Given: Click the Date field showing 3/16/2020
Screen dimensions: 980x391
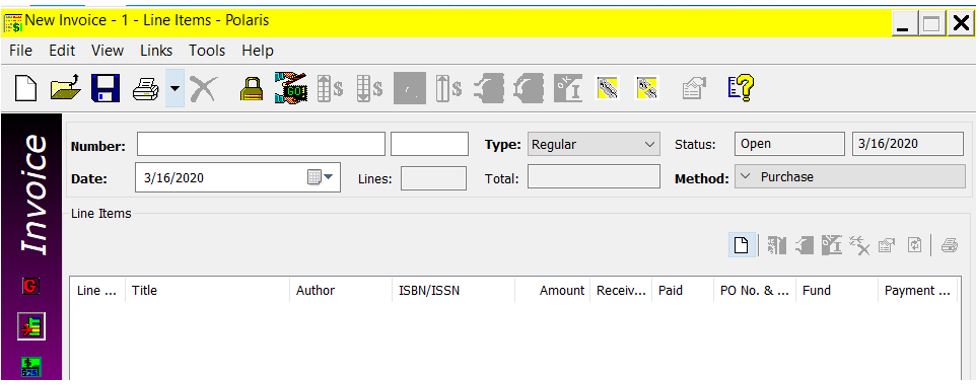Looking at the screenshot, I should click(238, 177).
